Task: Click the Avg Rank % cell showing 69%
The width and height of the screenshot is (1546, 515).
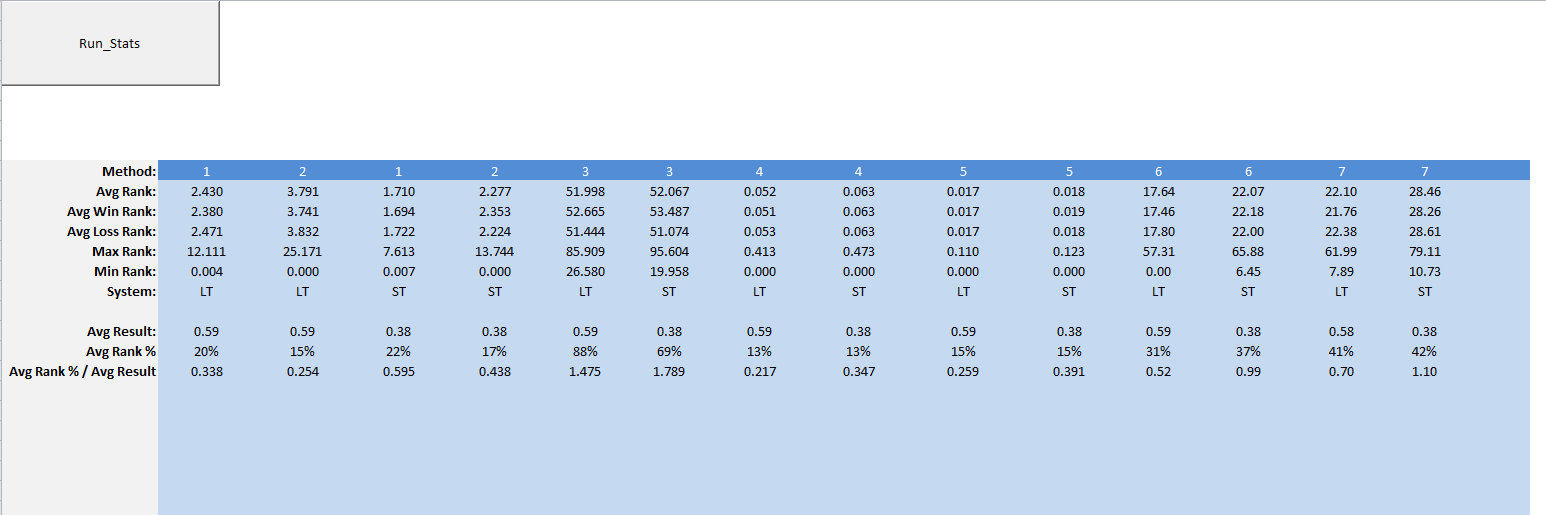Action: click(x=668, y=351)
